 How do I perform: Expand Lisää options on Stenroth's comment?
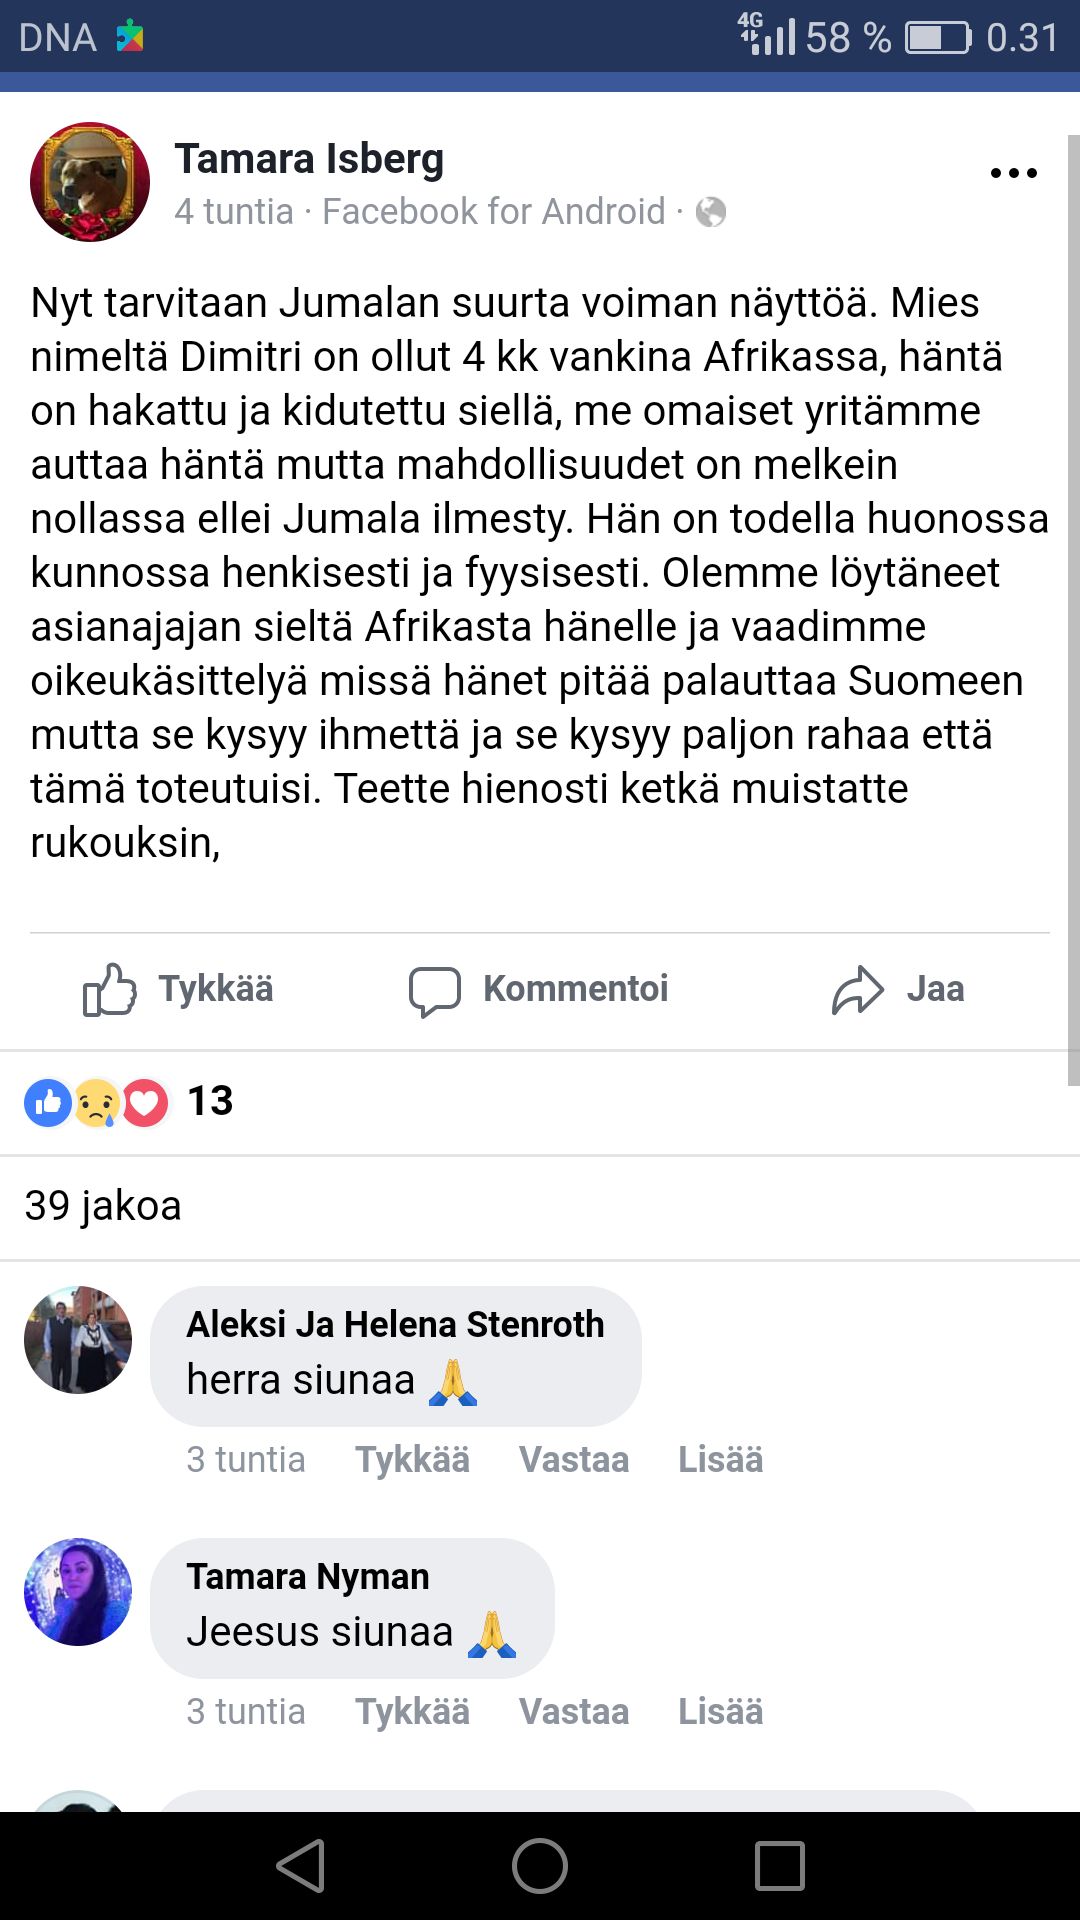click(720, 1460)
